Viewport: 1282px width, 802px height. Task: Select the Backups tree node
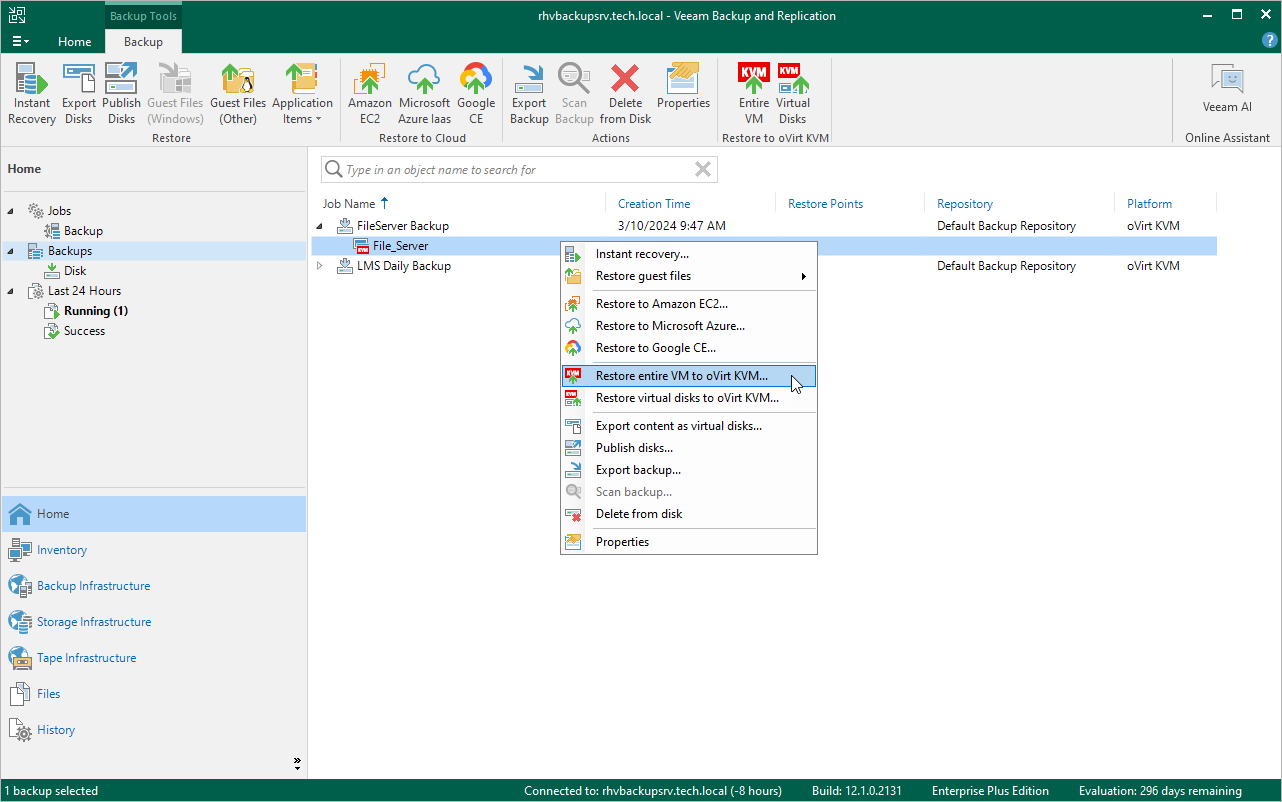70,251
